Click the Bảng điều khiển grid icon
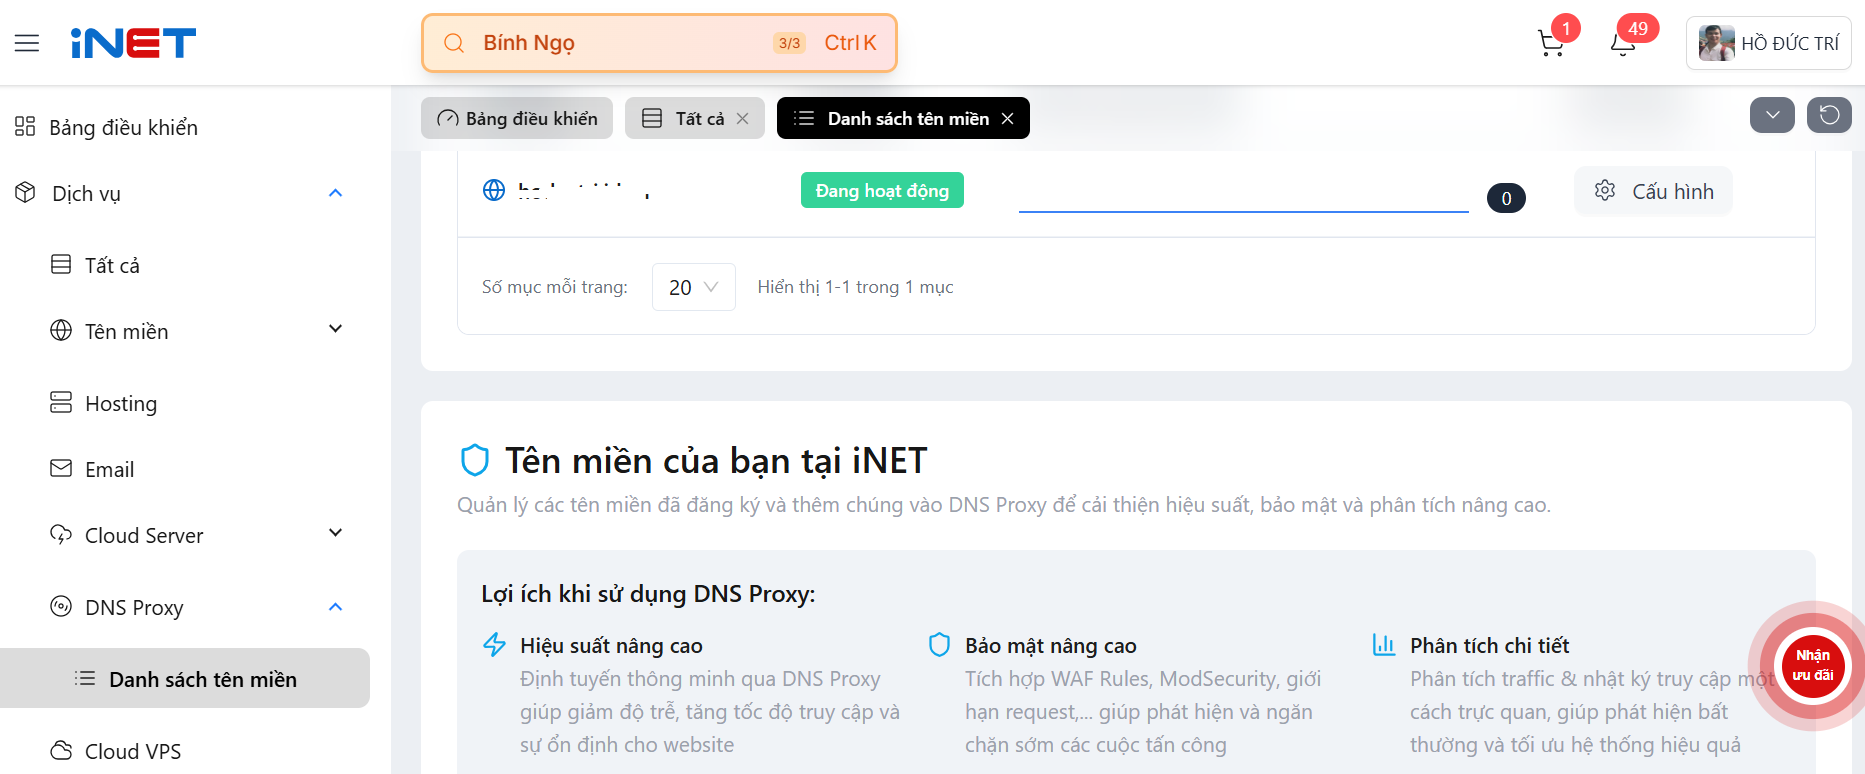 coord(25,126)
